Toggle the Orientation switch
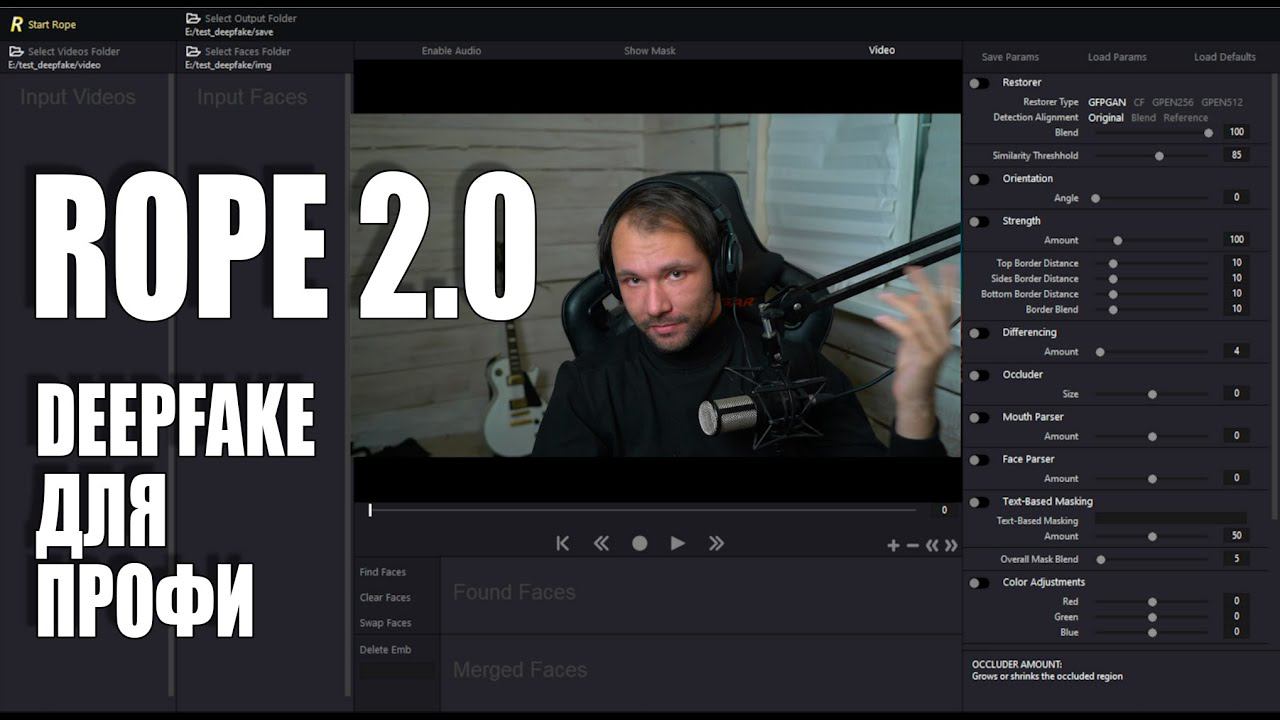The image size is (1280, 720). click(979, 179)
